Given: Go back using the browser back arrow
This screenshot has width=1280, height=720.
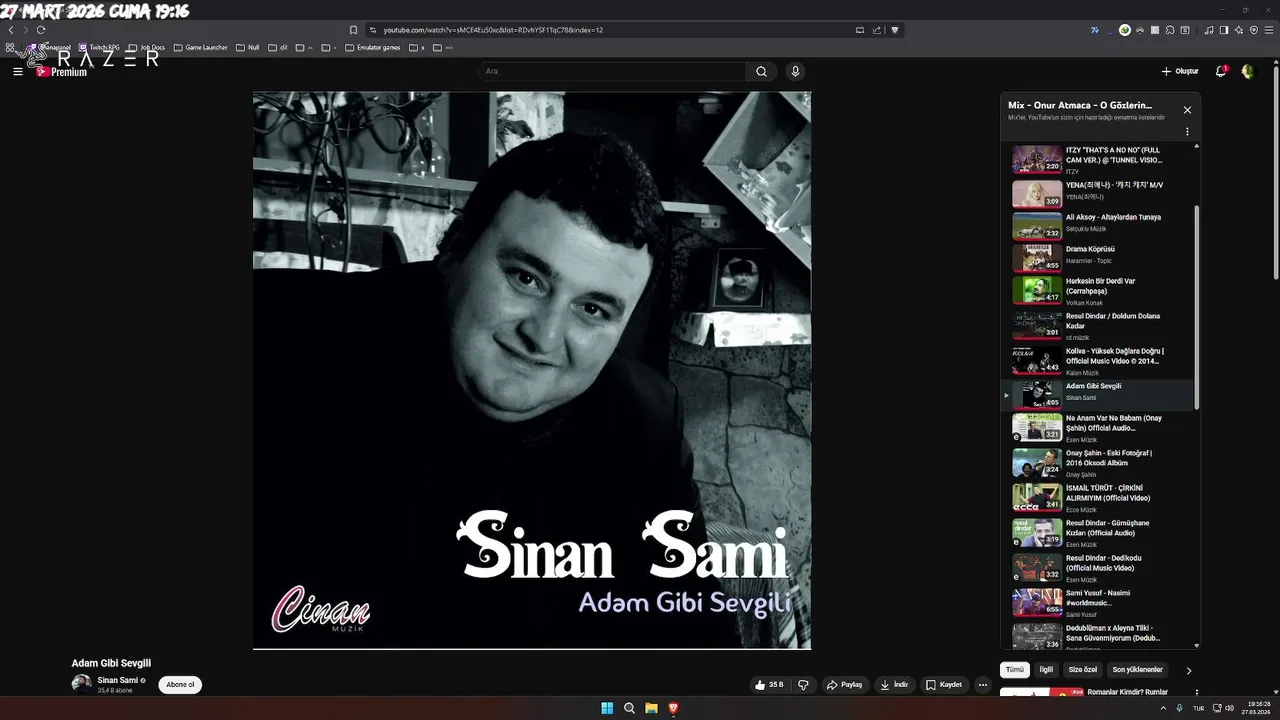Looking at the screenshot, I should coord(11,30).
